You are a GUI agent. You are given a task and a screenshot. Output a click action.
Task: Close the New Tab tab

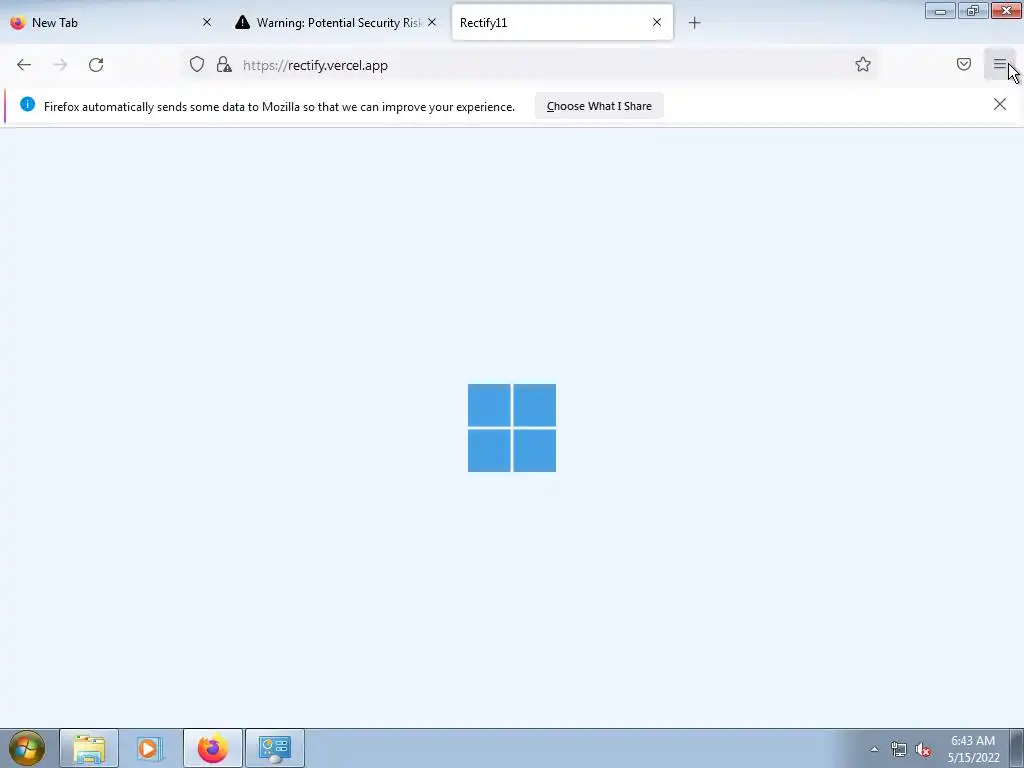[207, 22]
